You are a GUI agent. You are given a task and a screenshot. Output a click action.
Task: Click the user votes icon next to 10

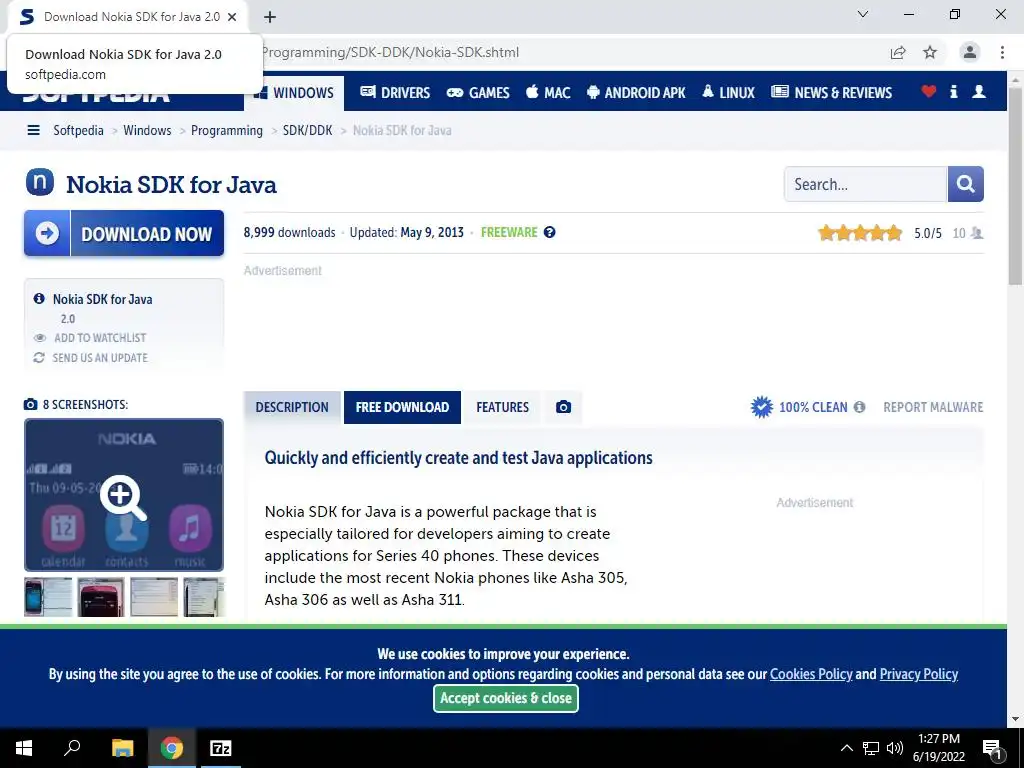point(977,233)
